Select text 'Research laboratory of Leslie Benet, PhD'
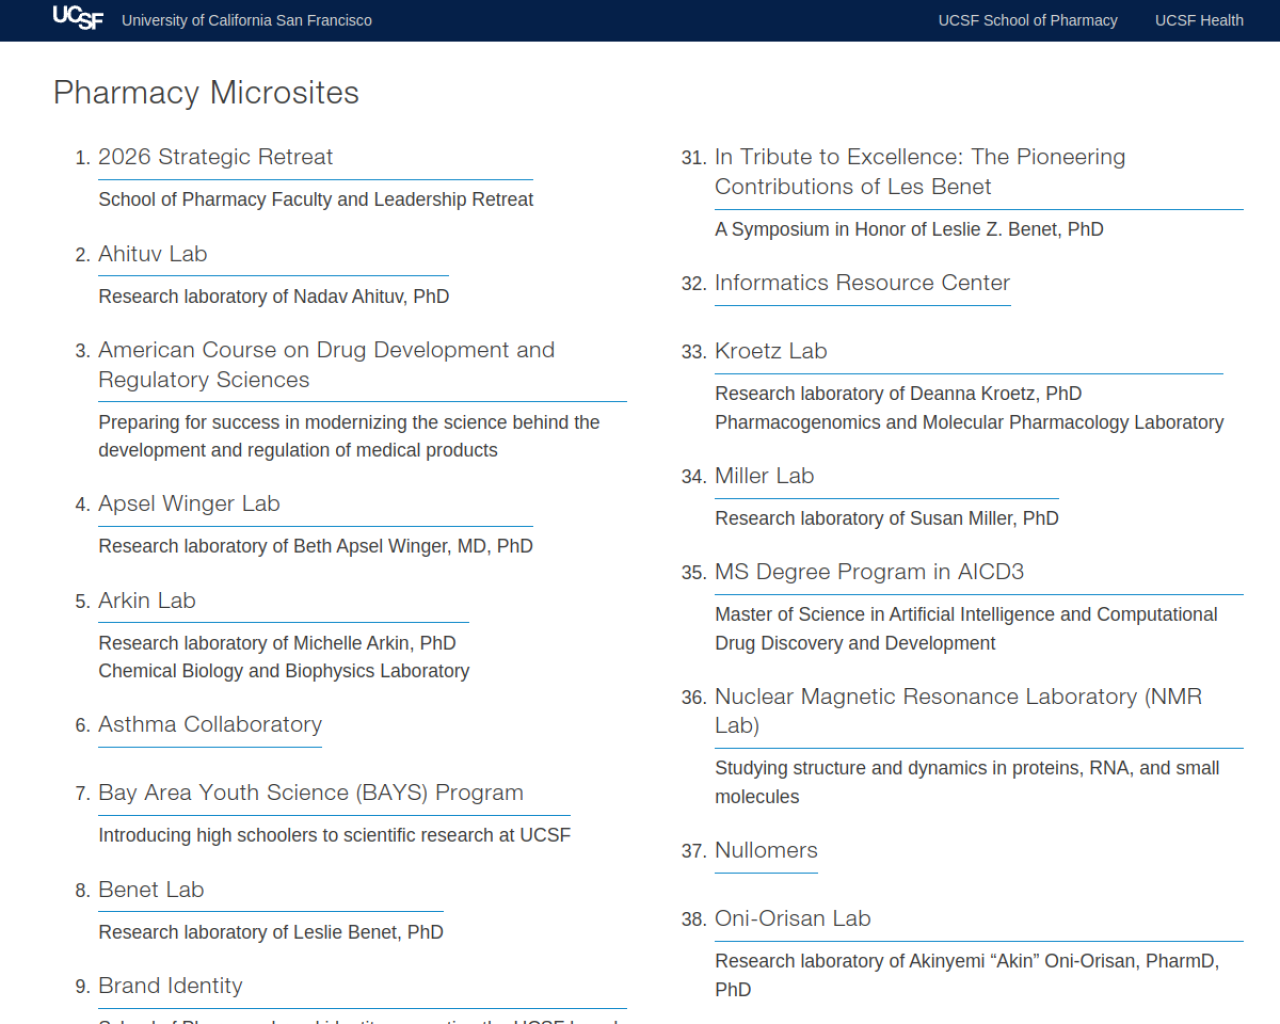 click(x=271, y=933)
